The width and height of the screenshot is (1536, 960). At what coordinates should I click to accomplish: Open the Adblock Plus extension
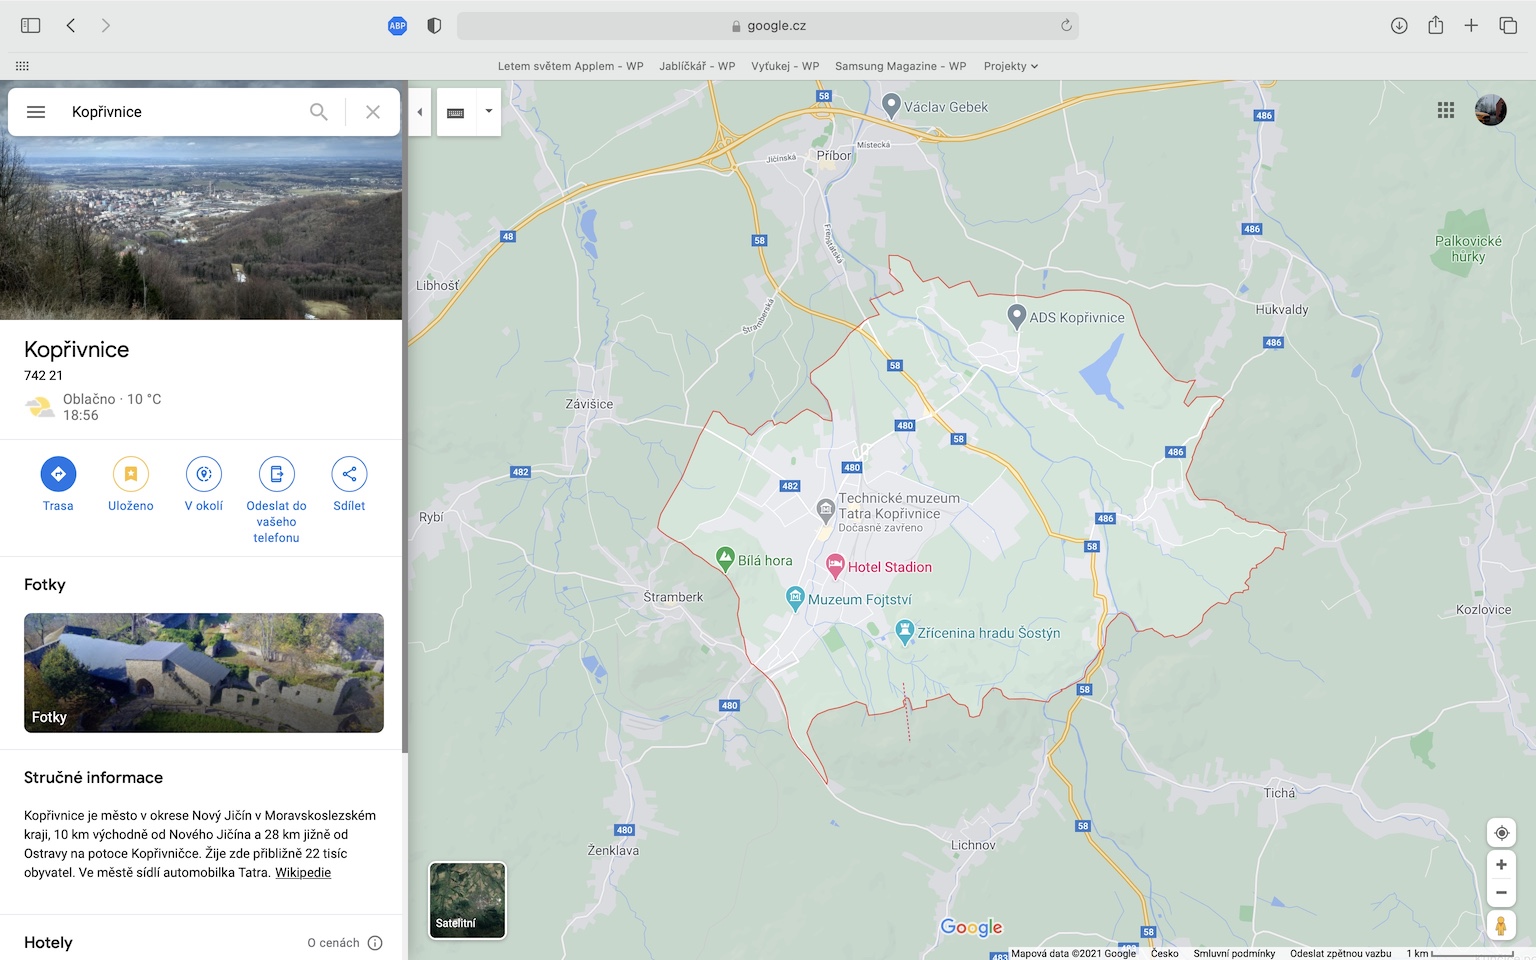[x=397, y=26]
